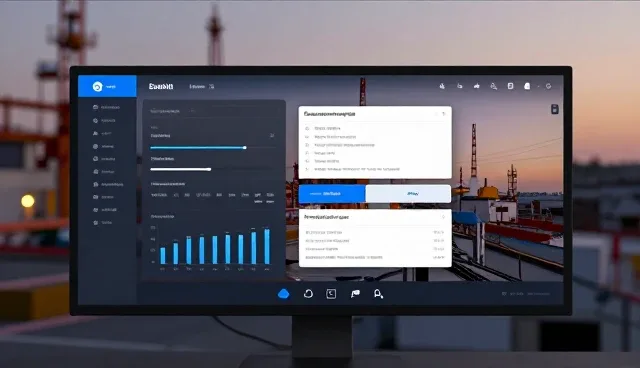Click the refresh circle icon at the top toolbar's end

[x=549, y=86]
